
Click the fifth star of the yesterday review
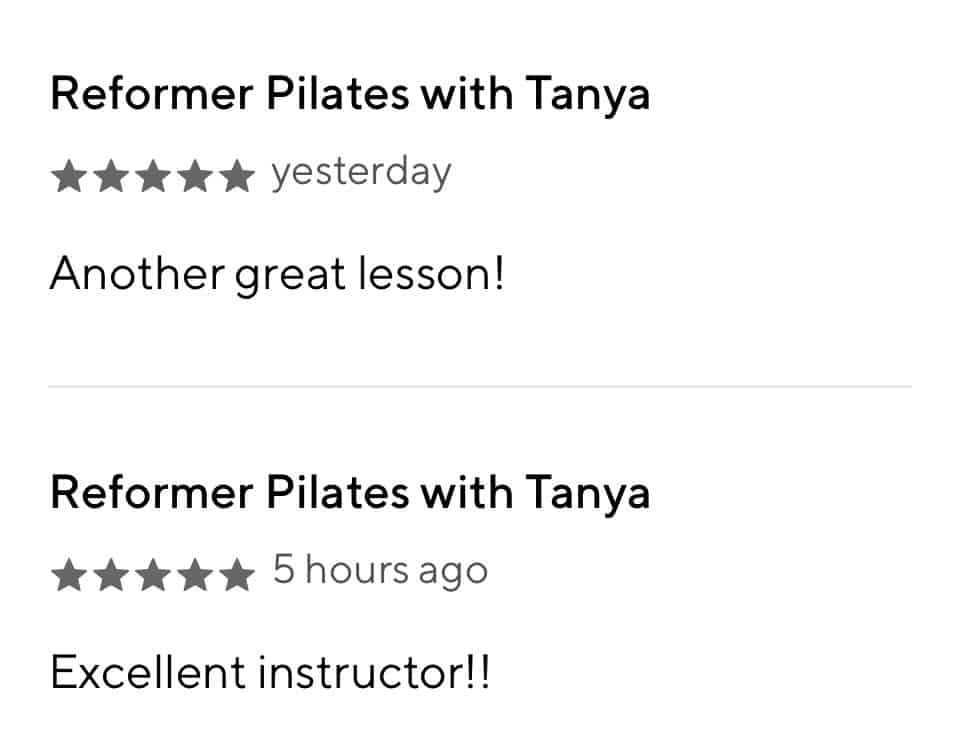point(237,178)
